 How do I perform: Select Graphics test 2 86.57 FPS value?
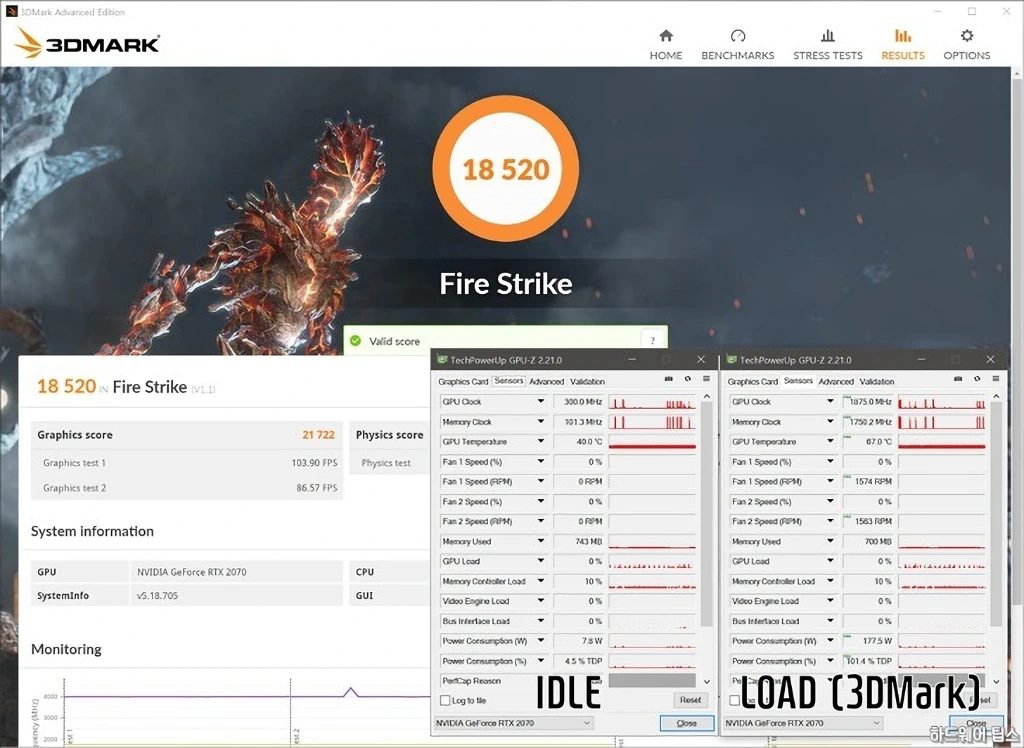click(x=317, y=488)
